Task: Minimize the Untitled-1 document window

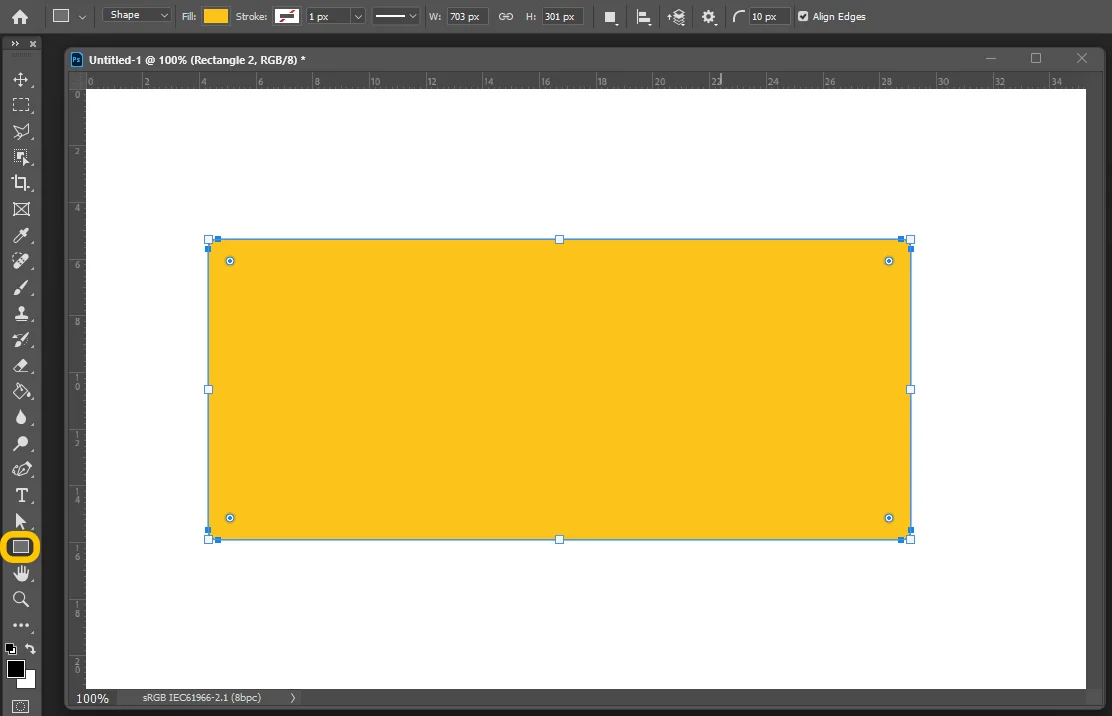Action: point(991,58)
